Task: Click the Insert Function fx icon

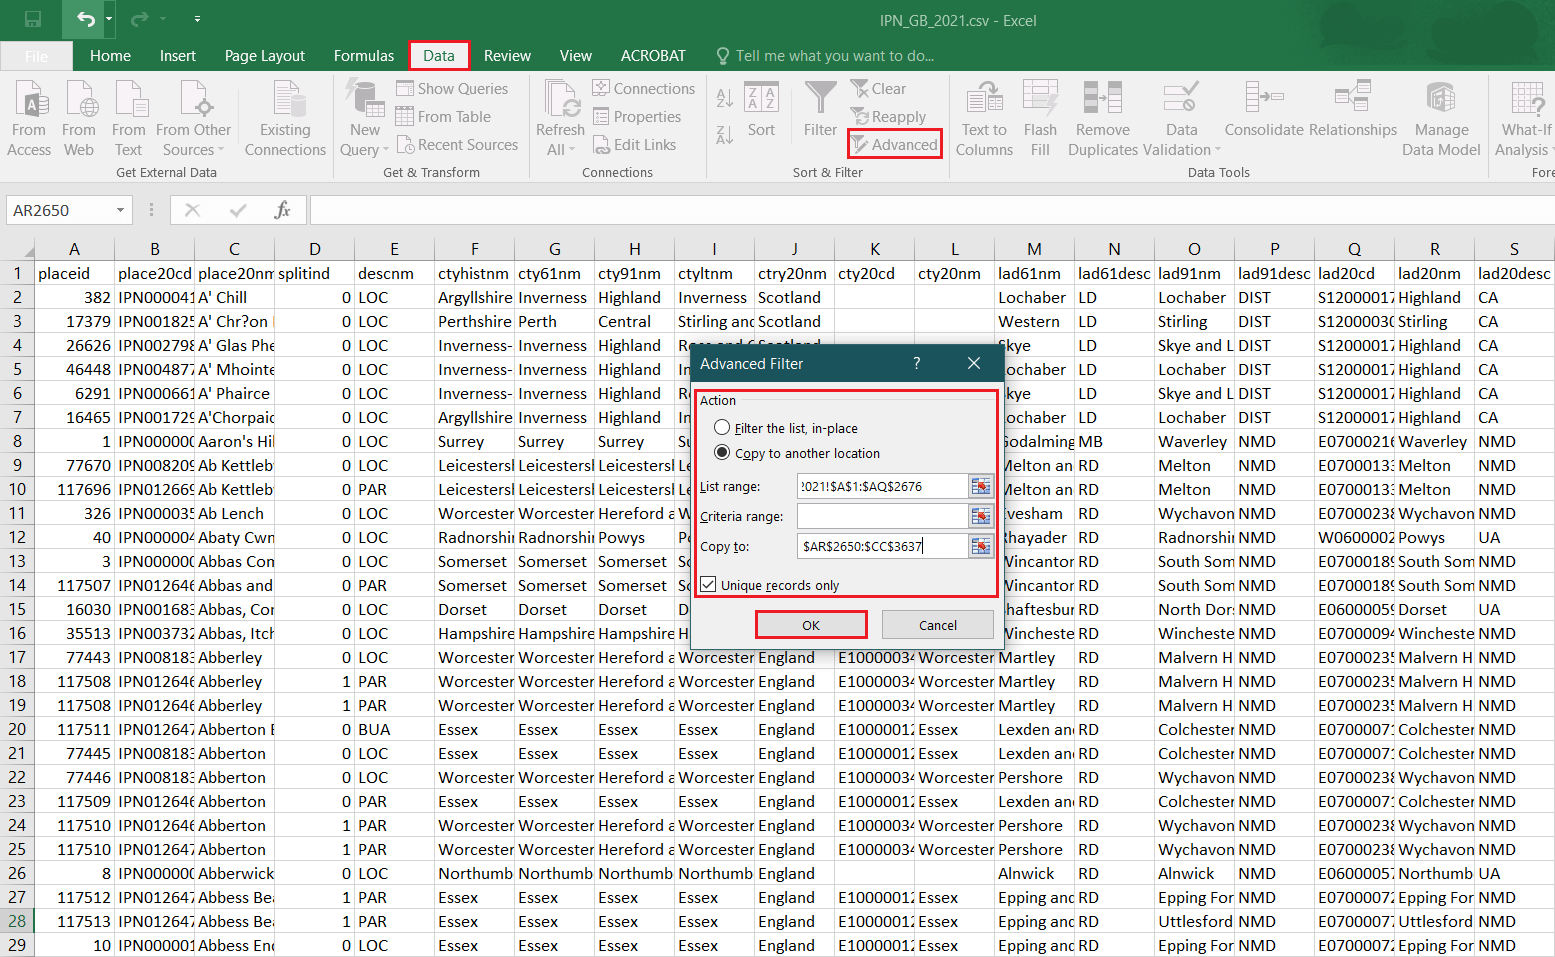Action: pos(282,210)
